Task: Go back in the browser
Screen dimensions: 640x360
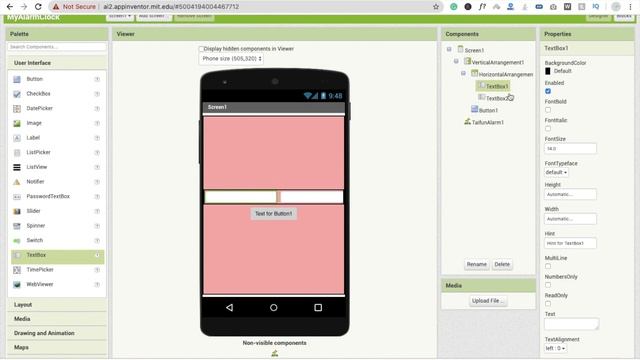Action: 9,7
